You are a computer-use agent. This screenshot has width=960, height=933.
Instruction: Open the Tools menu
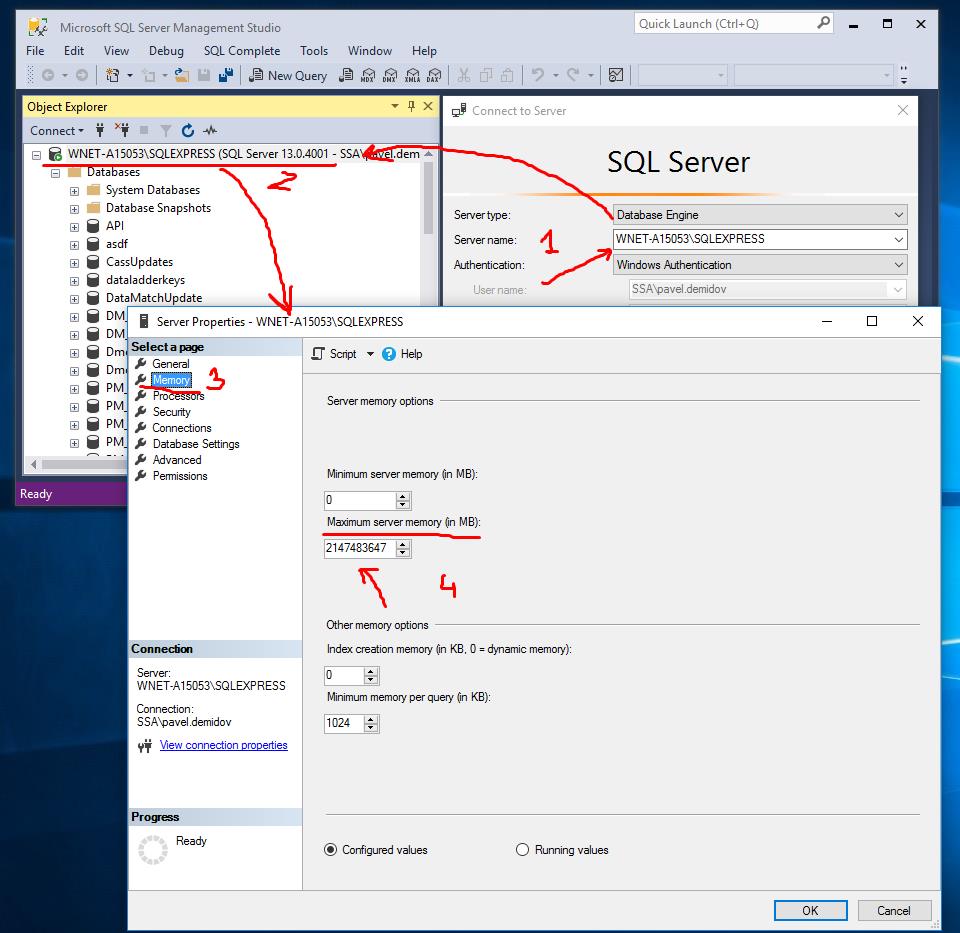tap(313, 51)
